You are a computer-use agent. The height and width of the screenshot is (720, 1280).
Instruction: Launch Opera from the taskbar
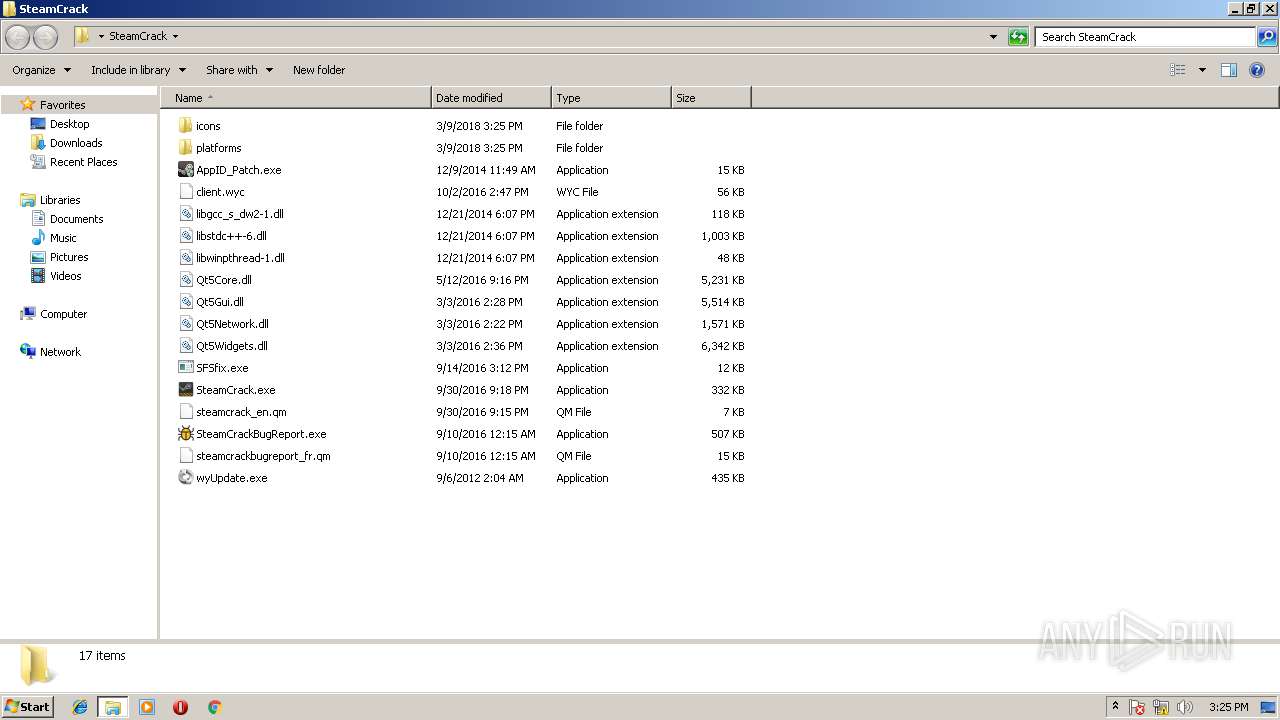click(180, 707)
